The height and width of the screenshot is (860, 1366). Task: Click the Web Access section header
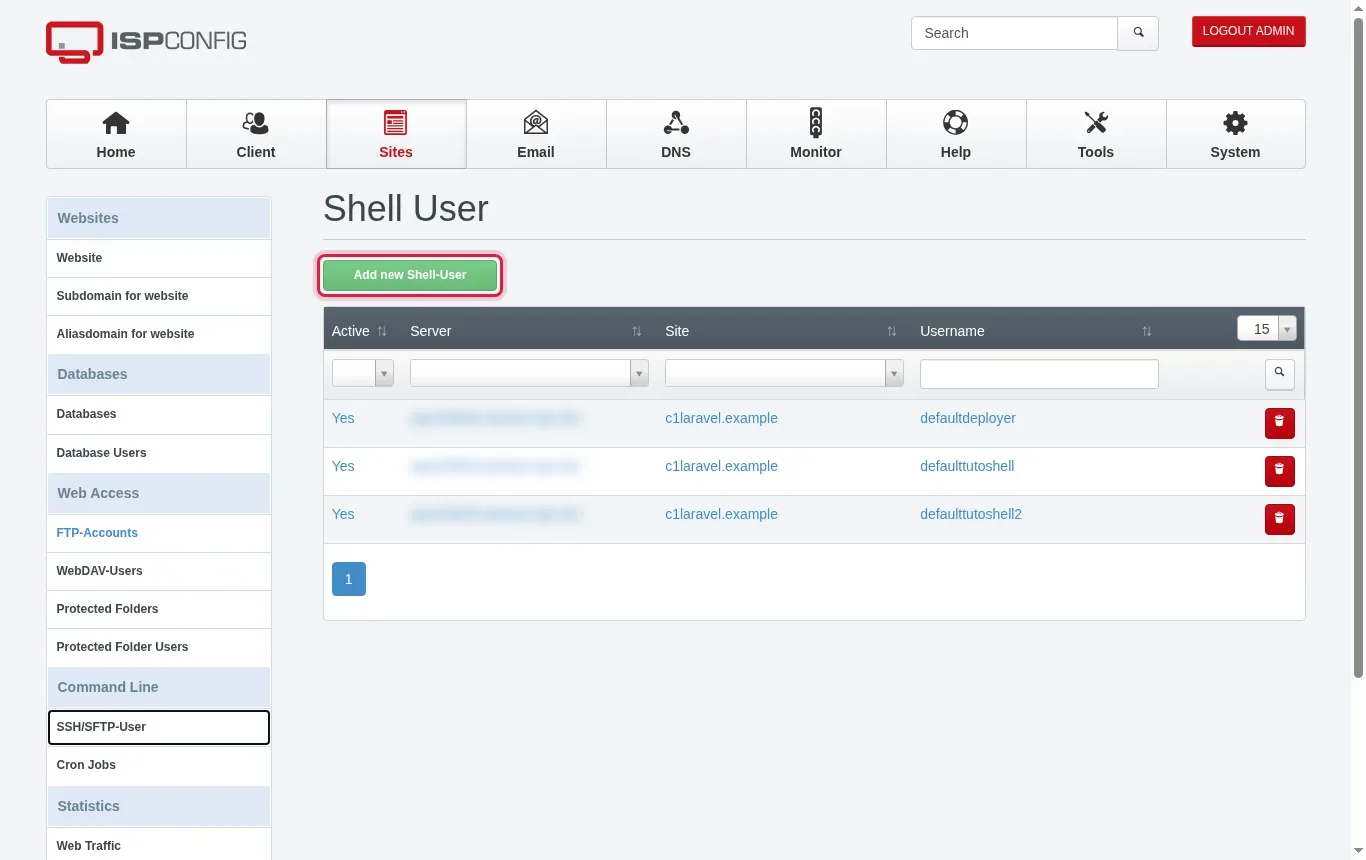point(159,493)
